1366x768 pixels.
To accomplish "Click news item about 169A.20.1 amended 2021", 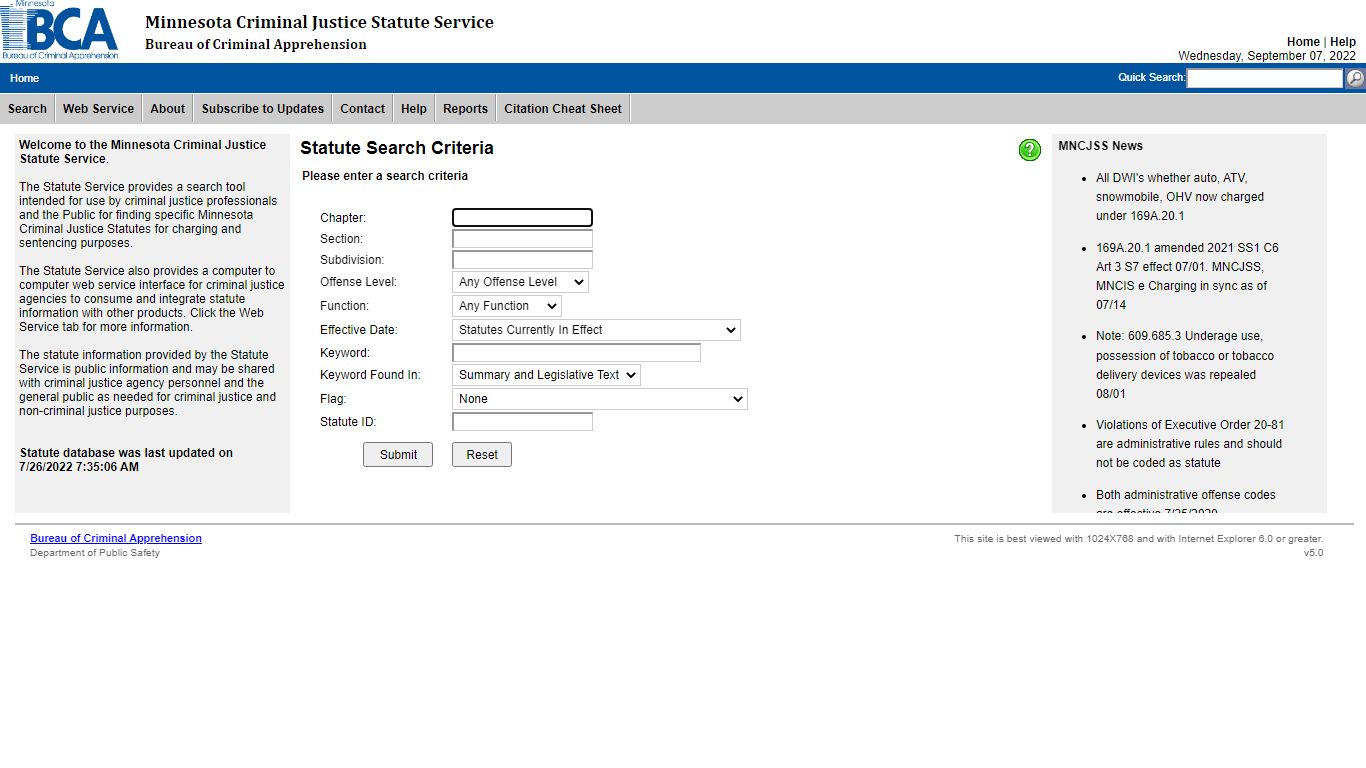I will click(1187, 276).
